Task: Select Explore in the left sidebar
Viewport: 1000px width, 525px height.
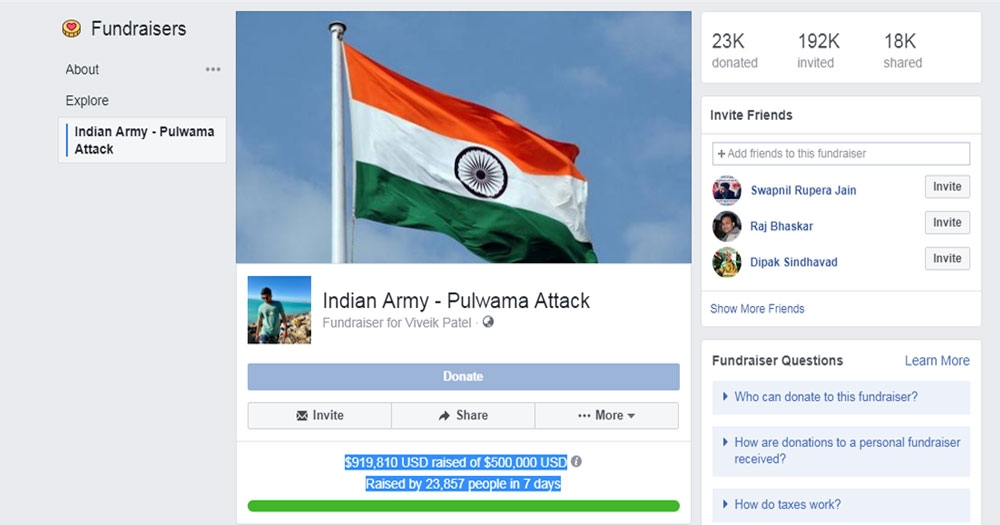Action: pyautogui.click(x=87, y=101)
